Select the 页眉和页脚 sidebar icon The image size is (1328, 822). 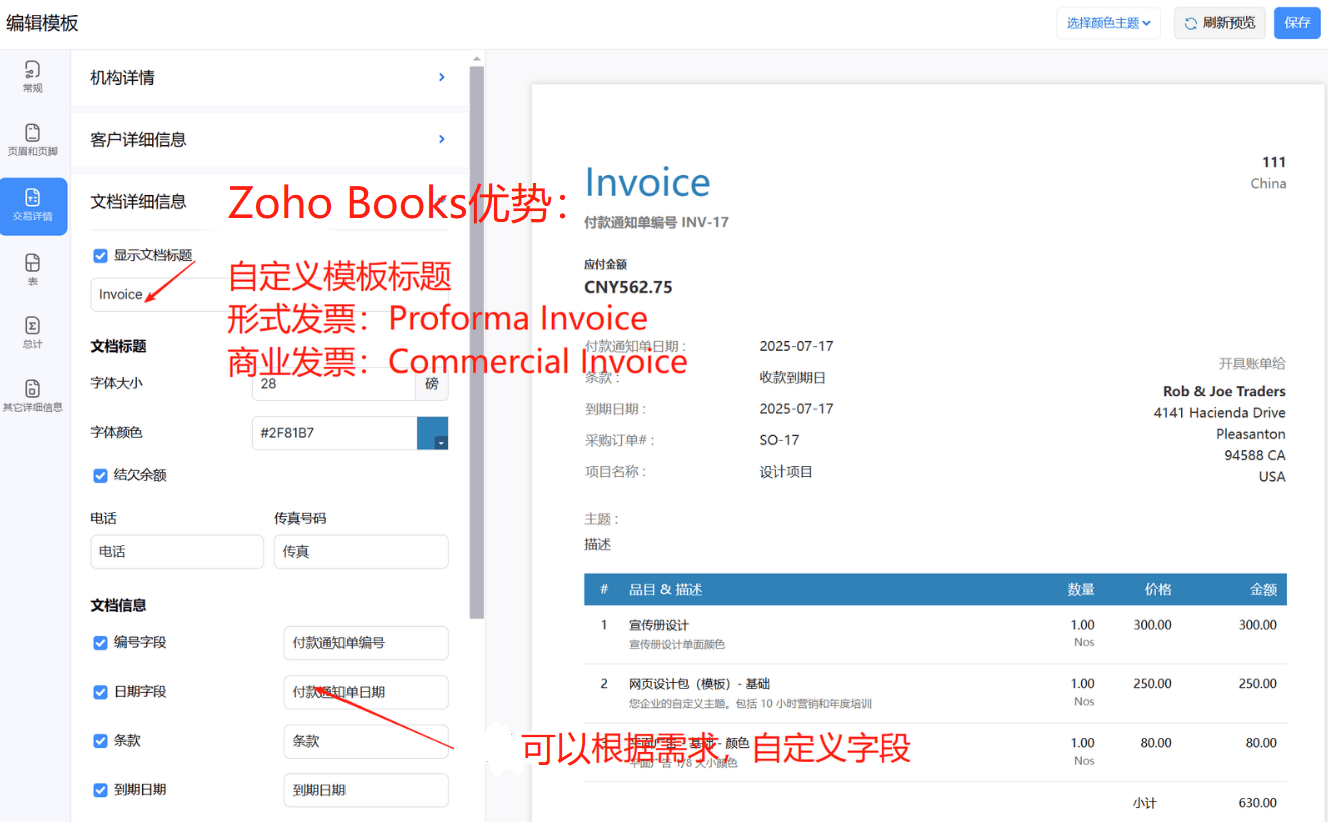tap(33, 140)
